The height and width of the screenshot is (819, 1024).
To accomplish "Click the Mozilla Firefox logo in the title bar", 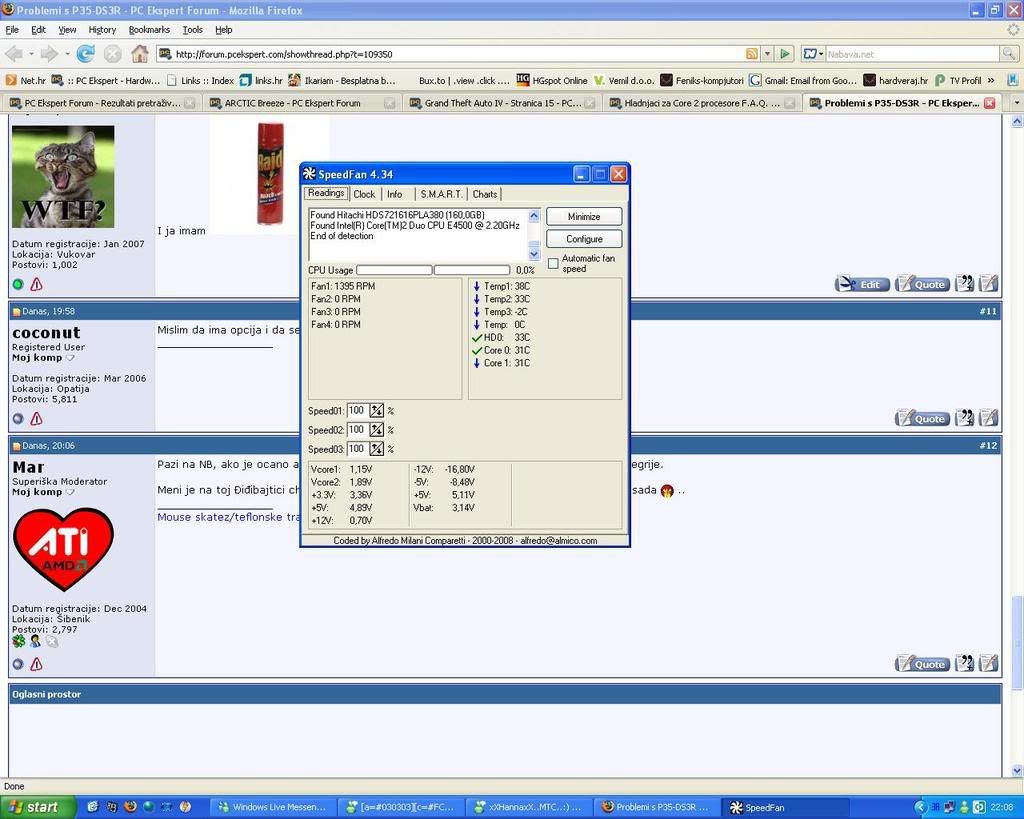I will 8,10.
